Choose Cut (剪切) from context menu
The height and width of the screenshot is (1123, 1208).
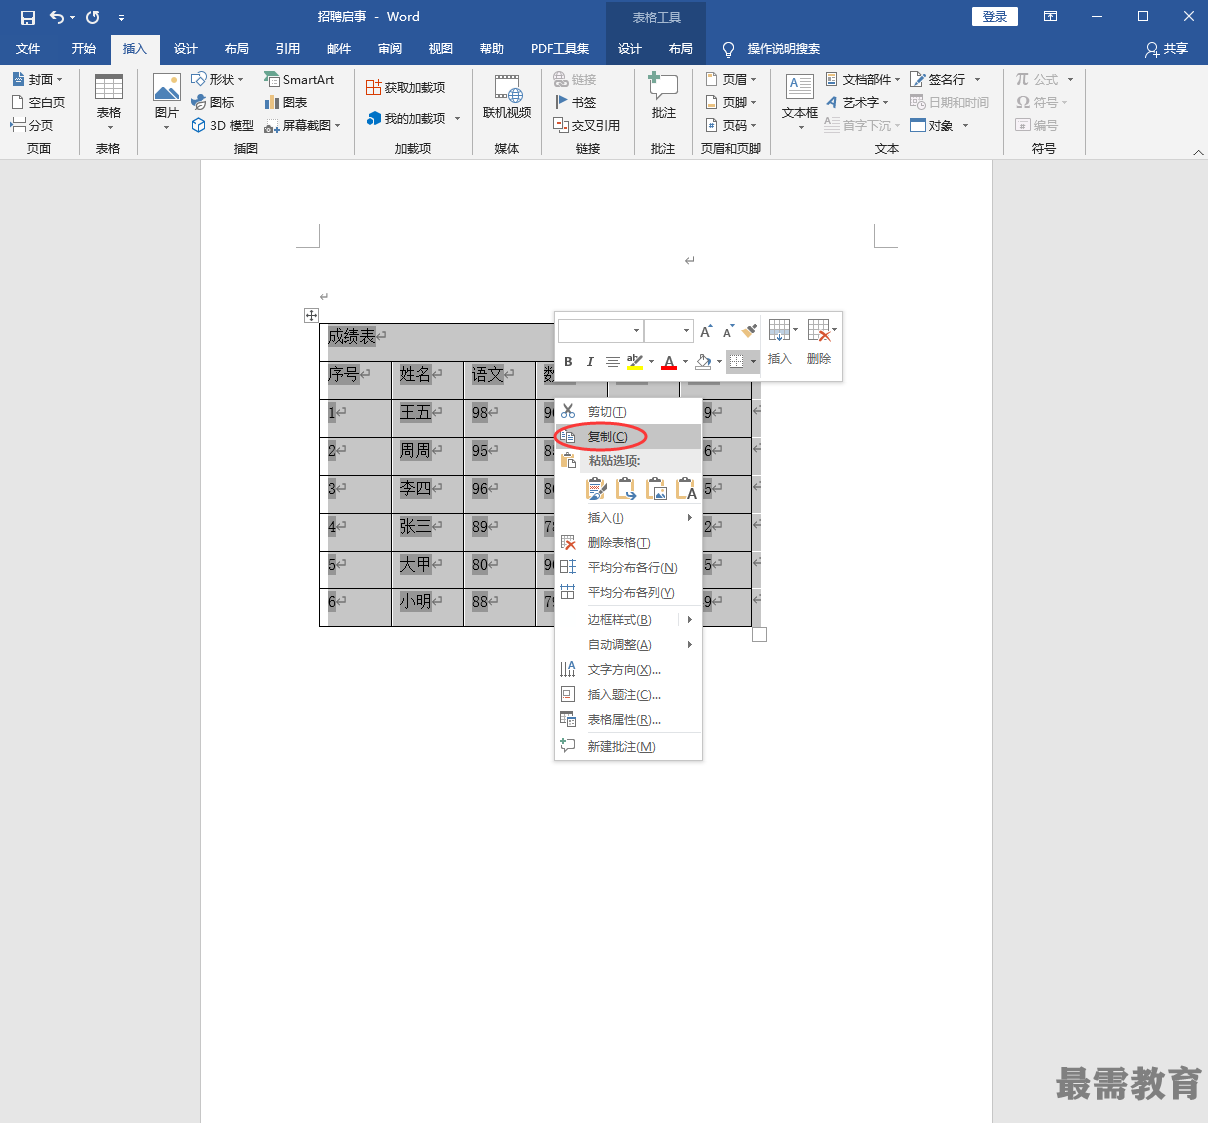(x=628, y=411)
